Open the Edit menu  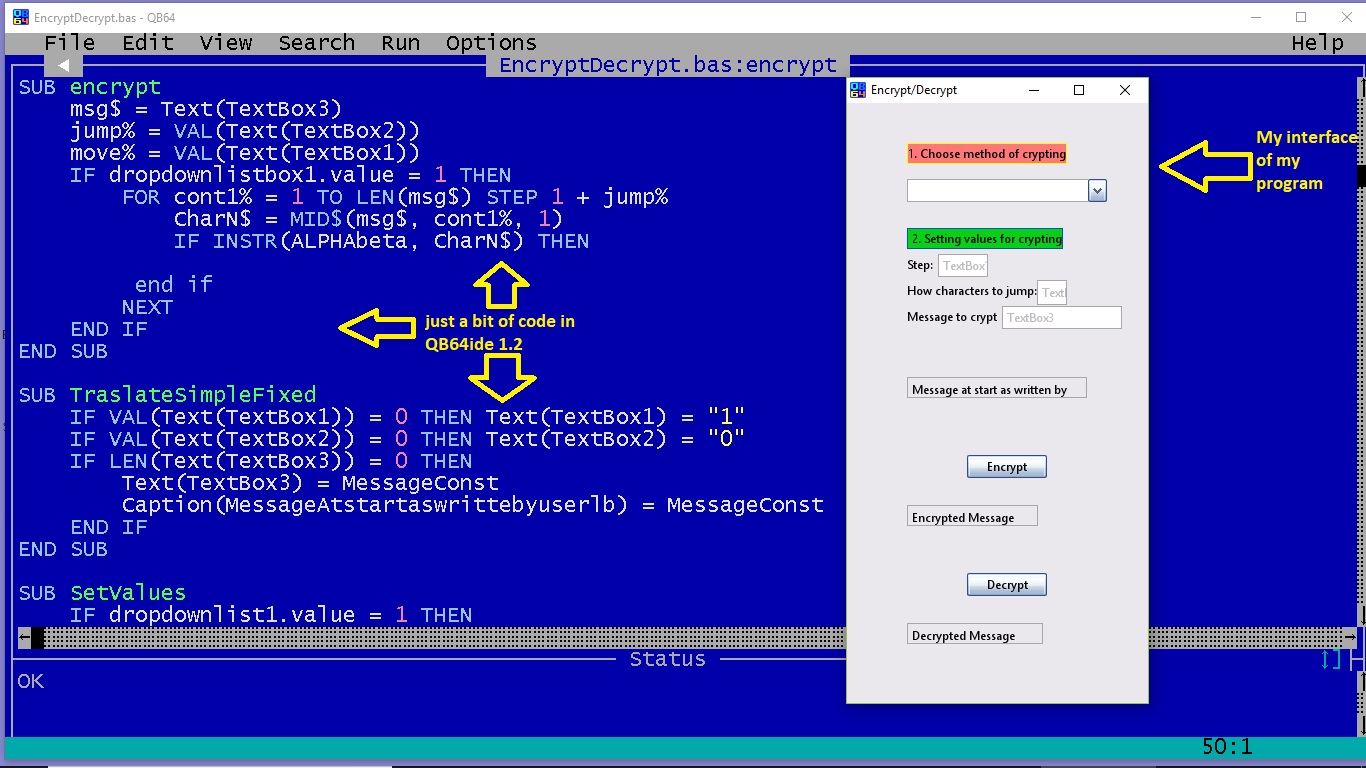tap(148, 43)
